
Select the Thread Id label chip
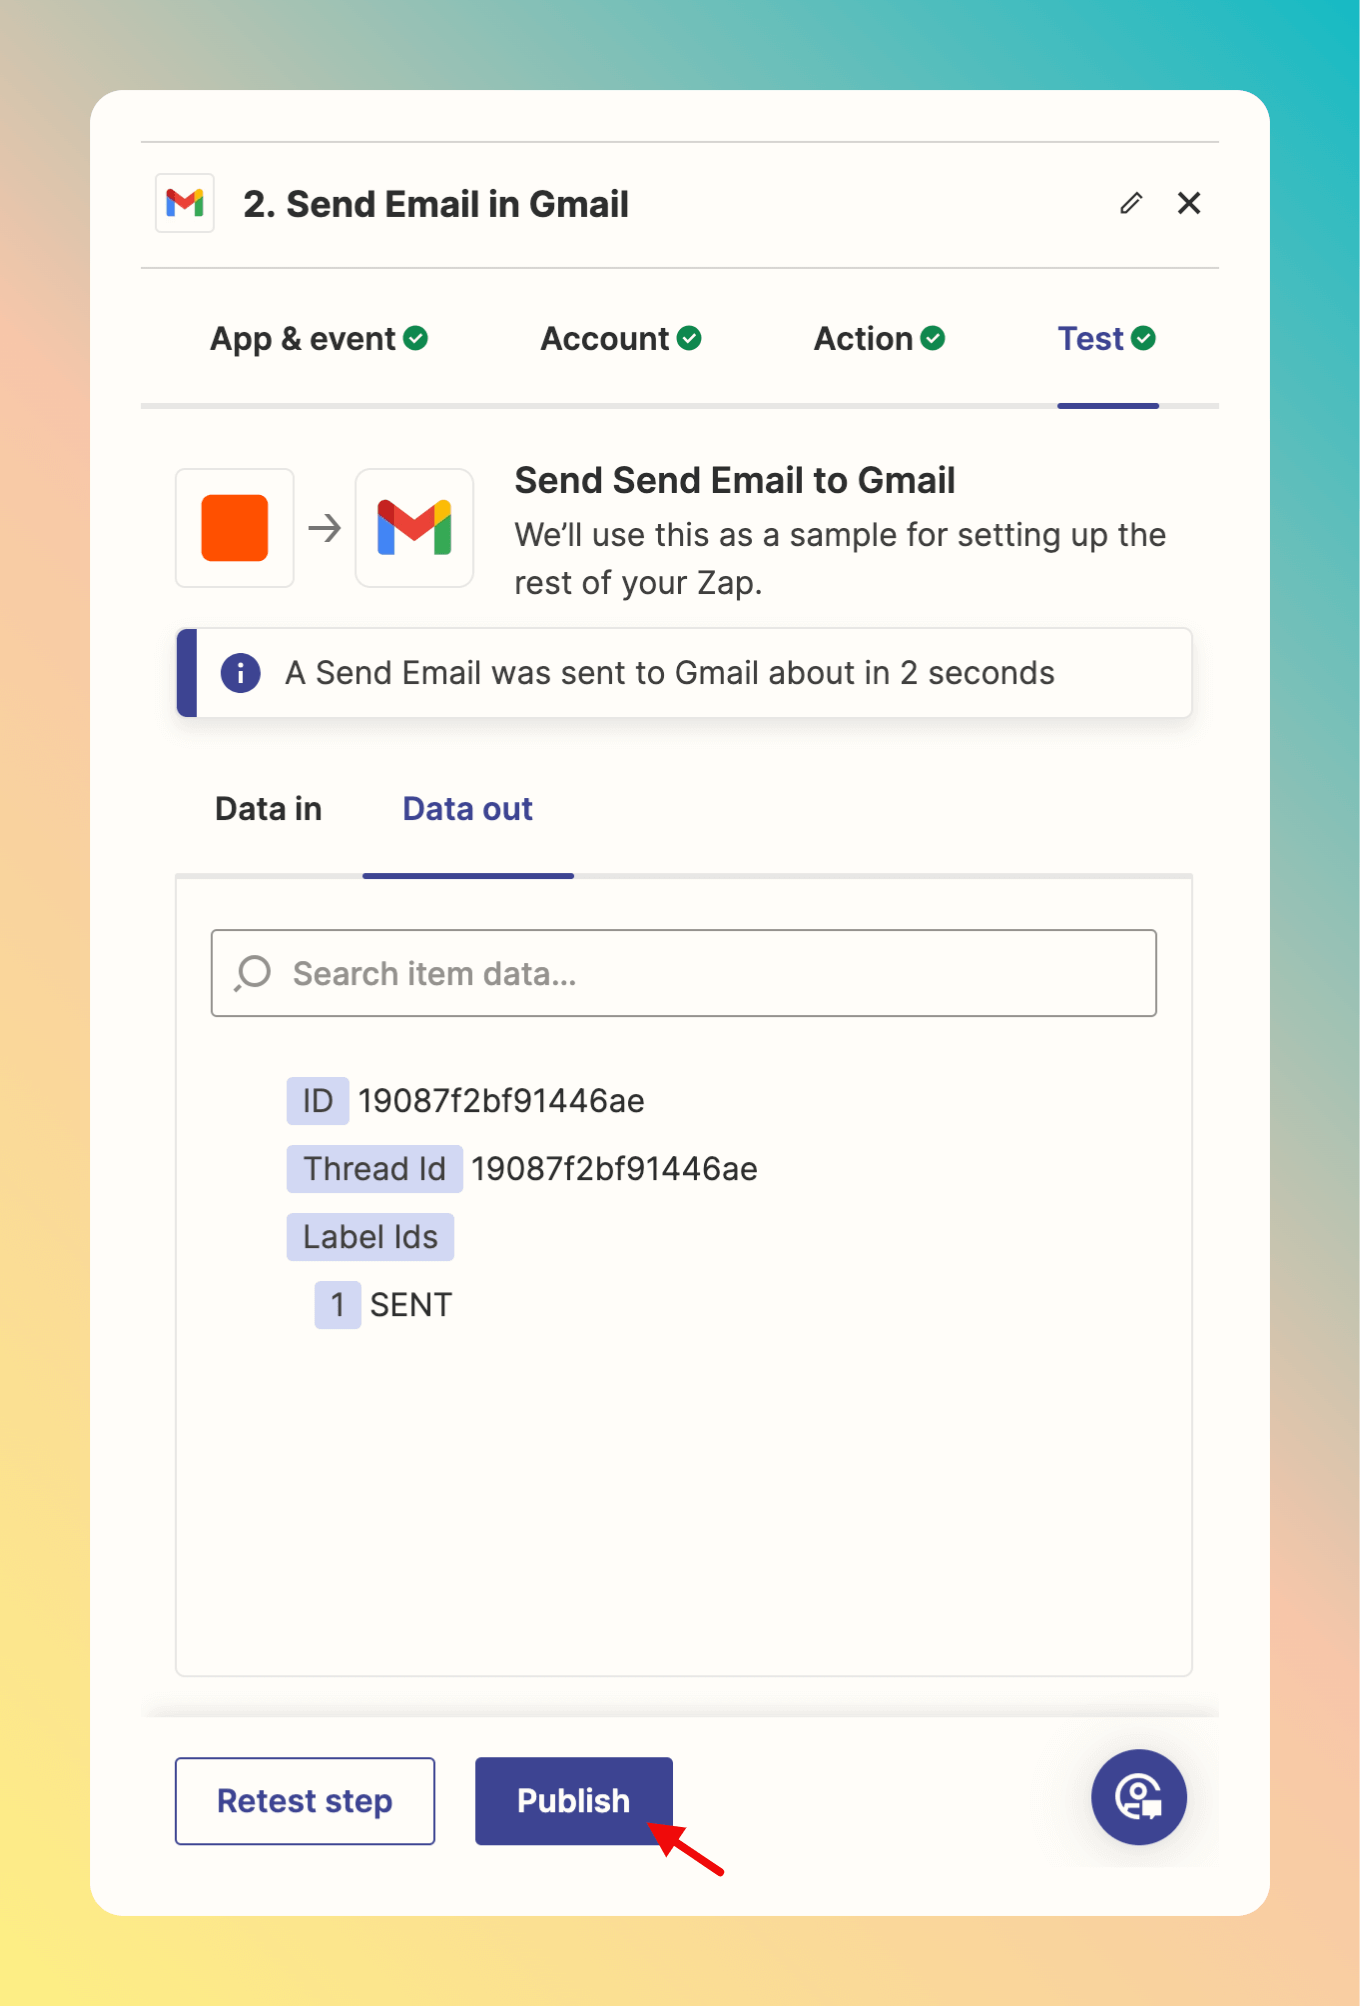[x=374, y=1169]
